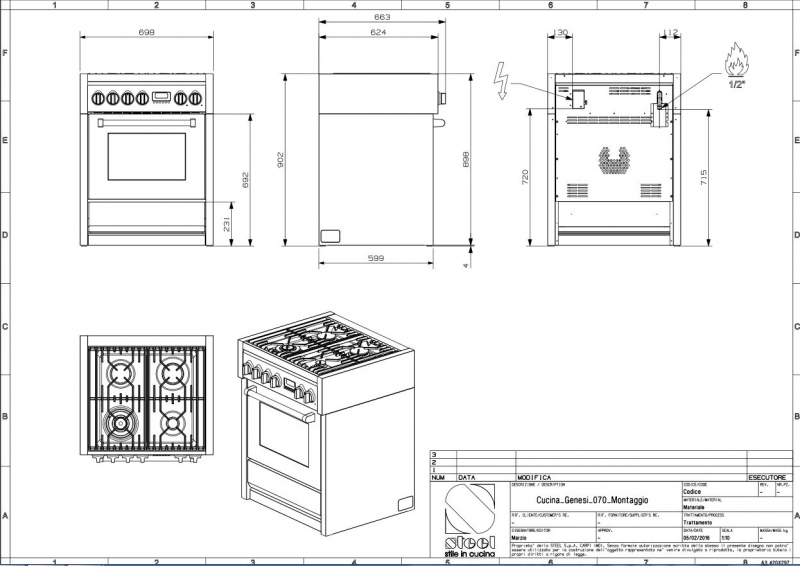Image resolution: width=800 pixels, height=566 pixels.
Task: Select the side profile view of the cooker
Action: 380,160
